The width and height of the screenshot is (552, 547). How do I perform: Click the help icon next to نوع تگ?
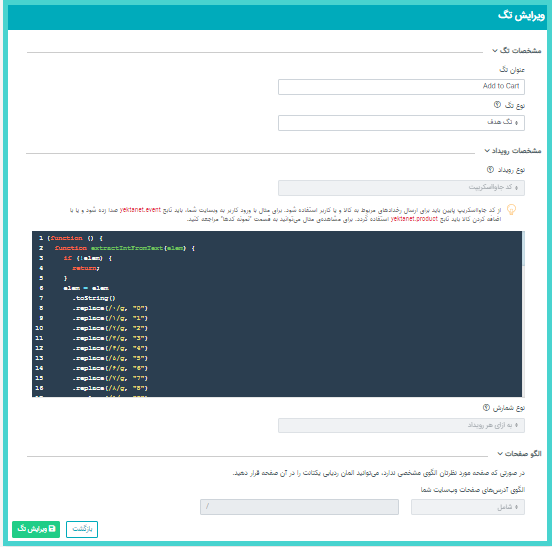tap(497, 105)
